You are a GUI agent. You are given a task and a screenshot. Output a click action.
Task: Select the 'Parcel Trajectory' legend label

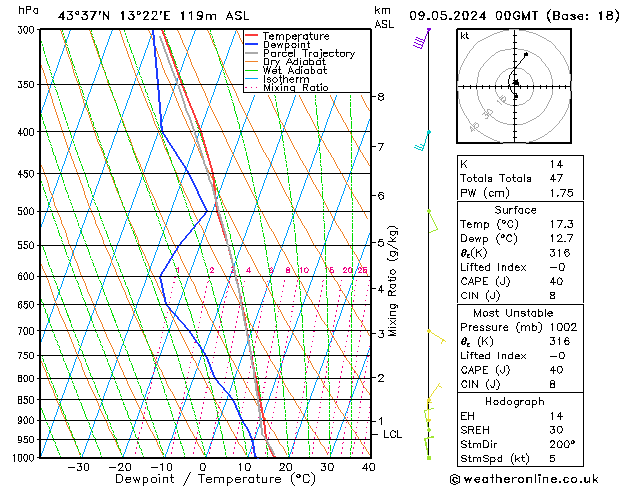point(309,53)
